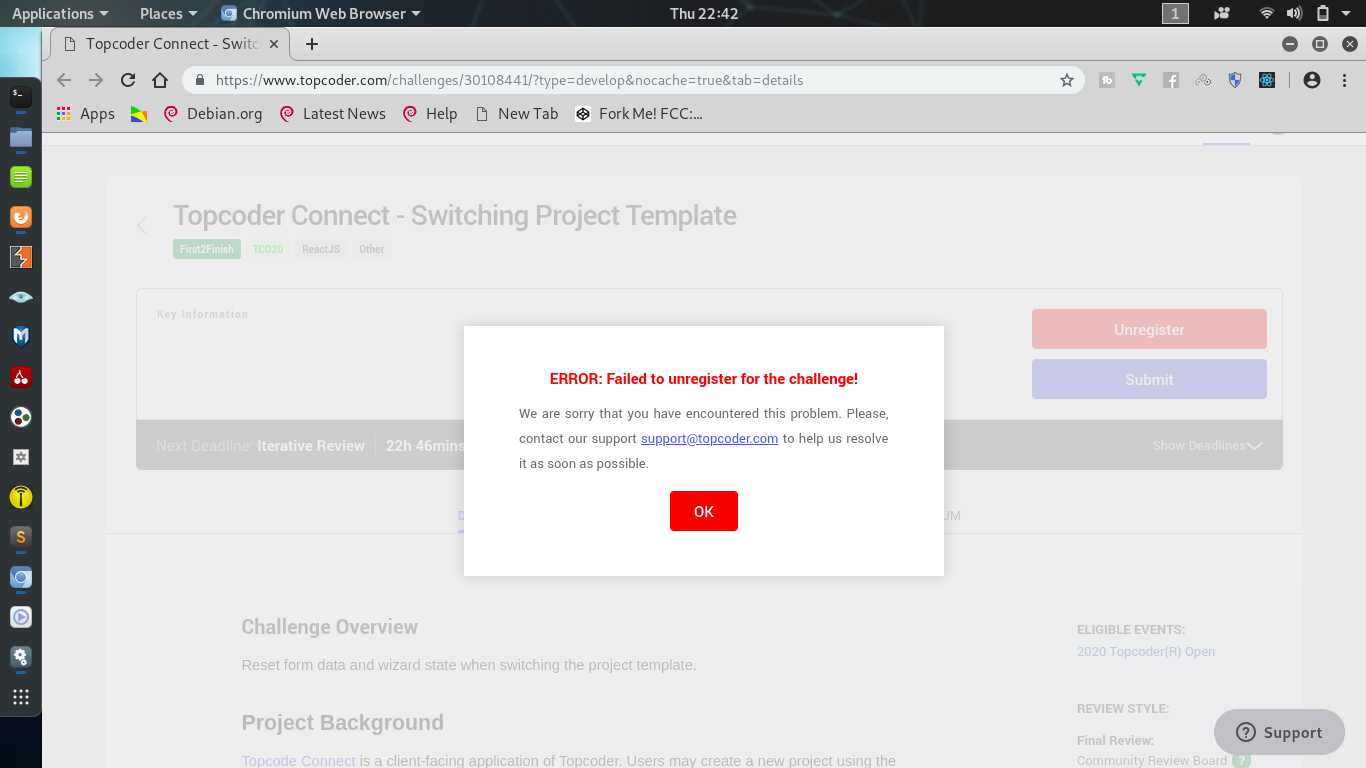This screenshot has width=1366, height=768.
Task: Open CherryTree red cherries icon in dock
Action: [21, 377]
